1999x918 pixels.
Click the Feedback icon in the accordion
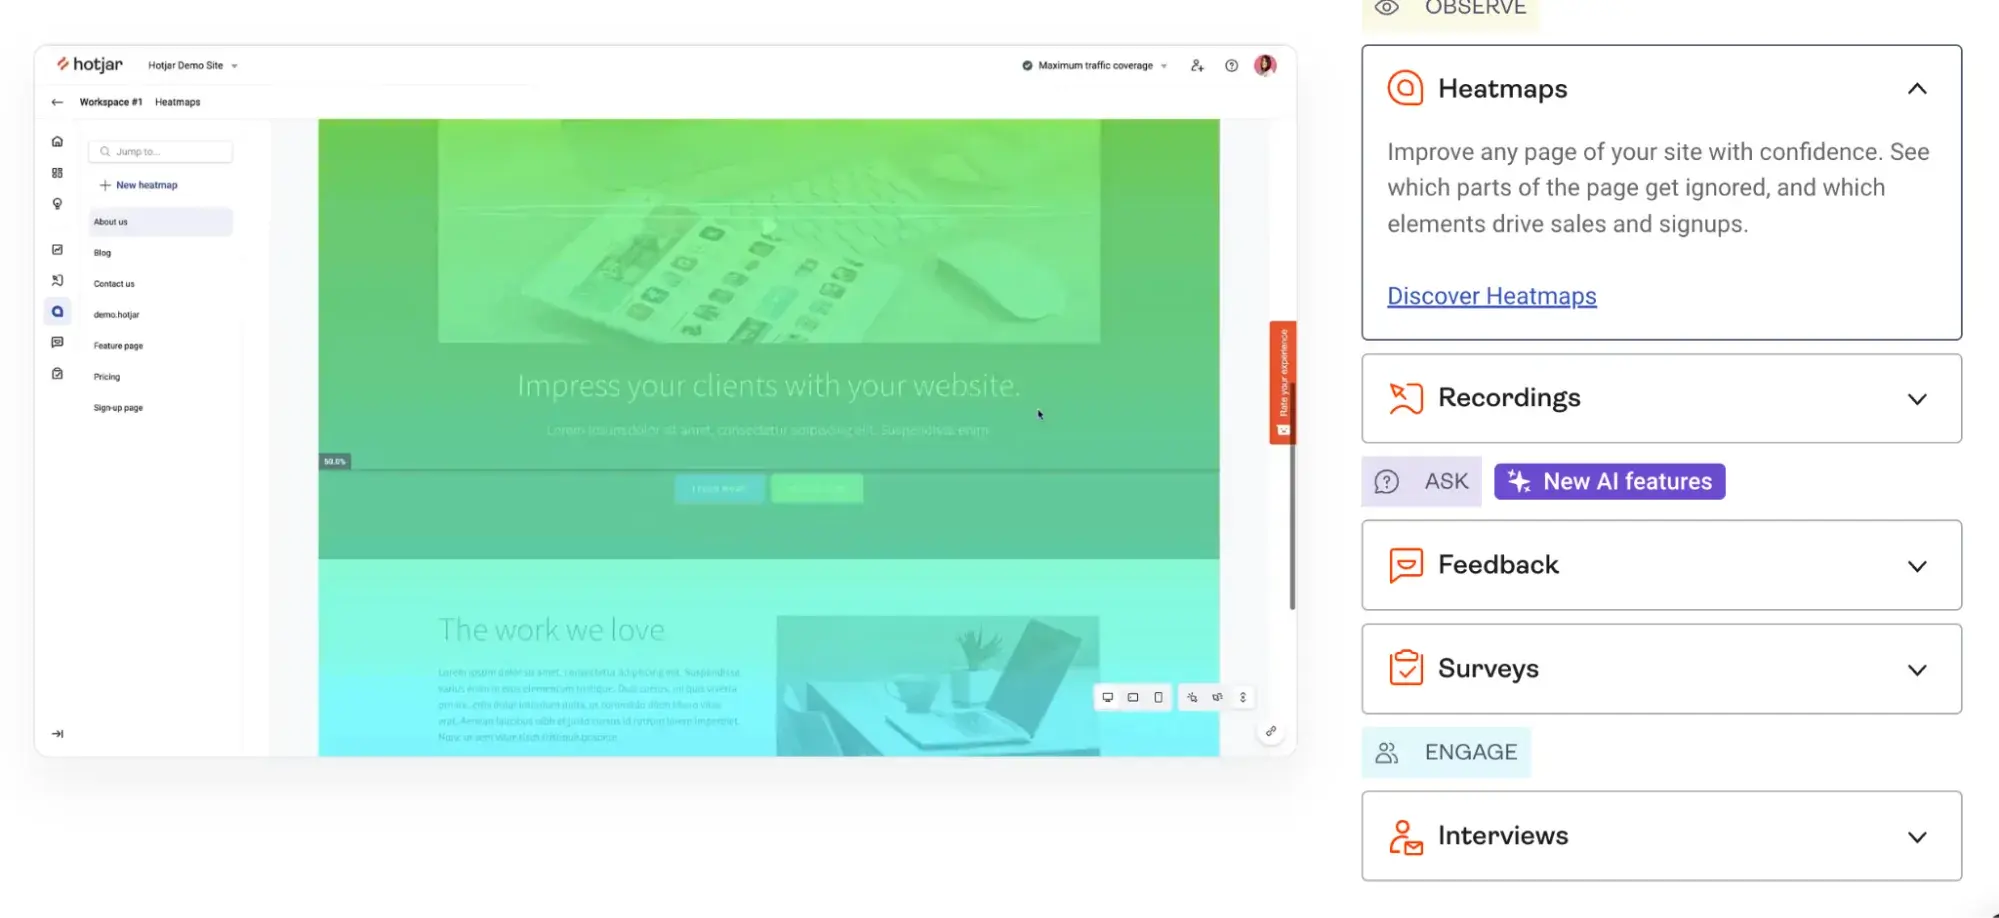tap(1405, 565)
